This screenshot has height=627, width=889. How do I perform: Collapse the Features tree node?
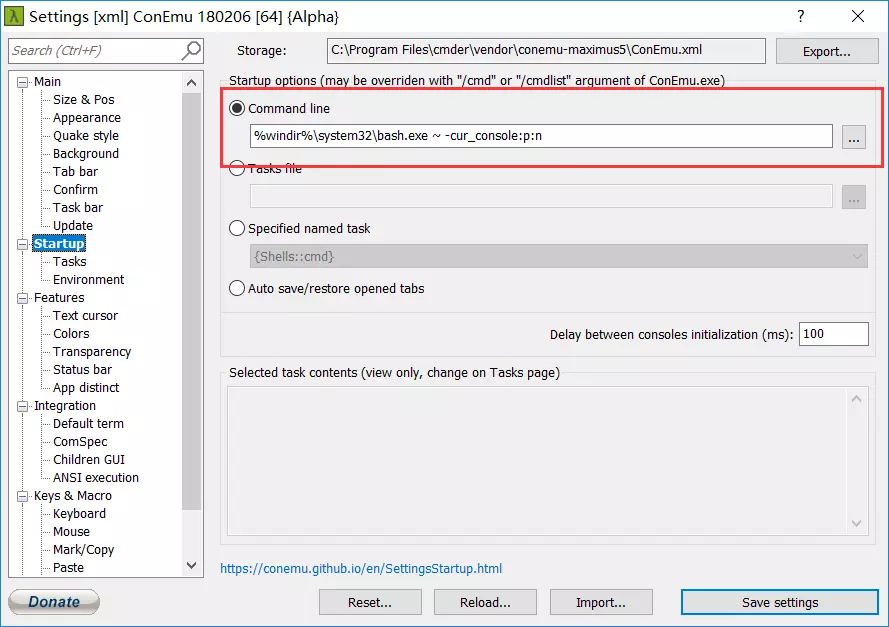(22, 298)
